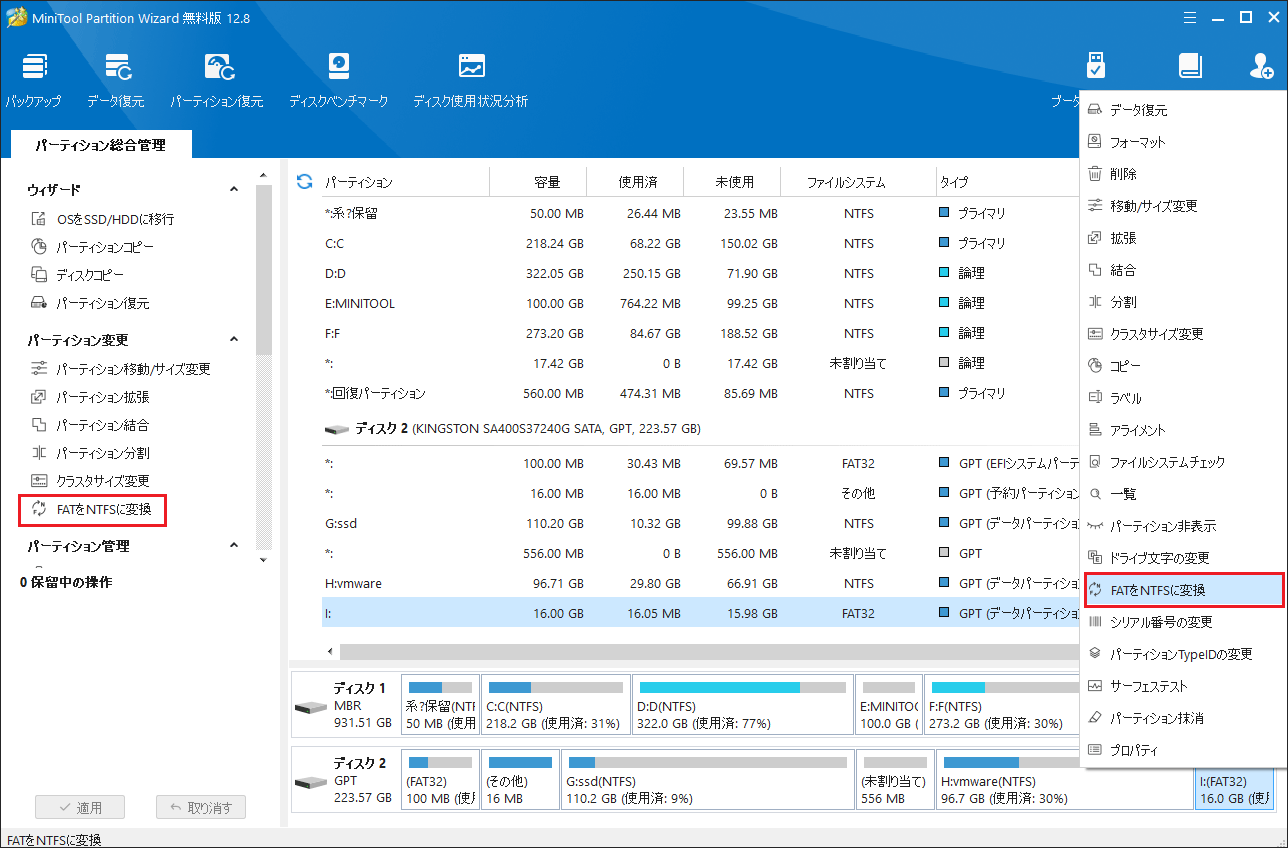Image resolution: width=1288 pixels, height=848 pixels.
Task: Select パーティション非表示 in context menu
Action: click(1183, 526)
